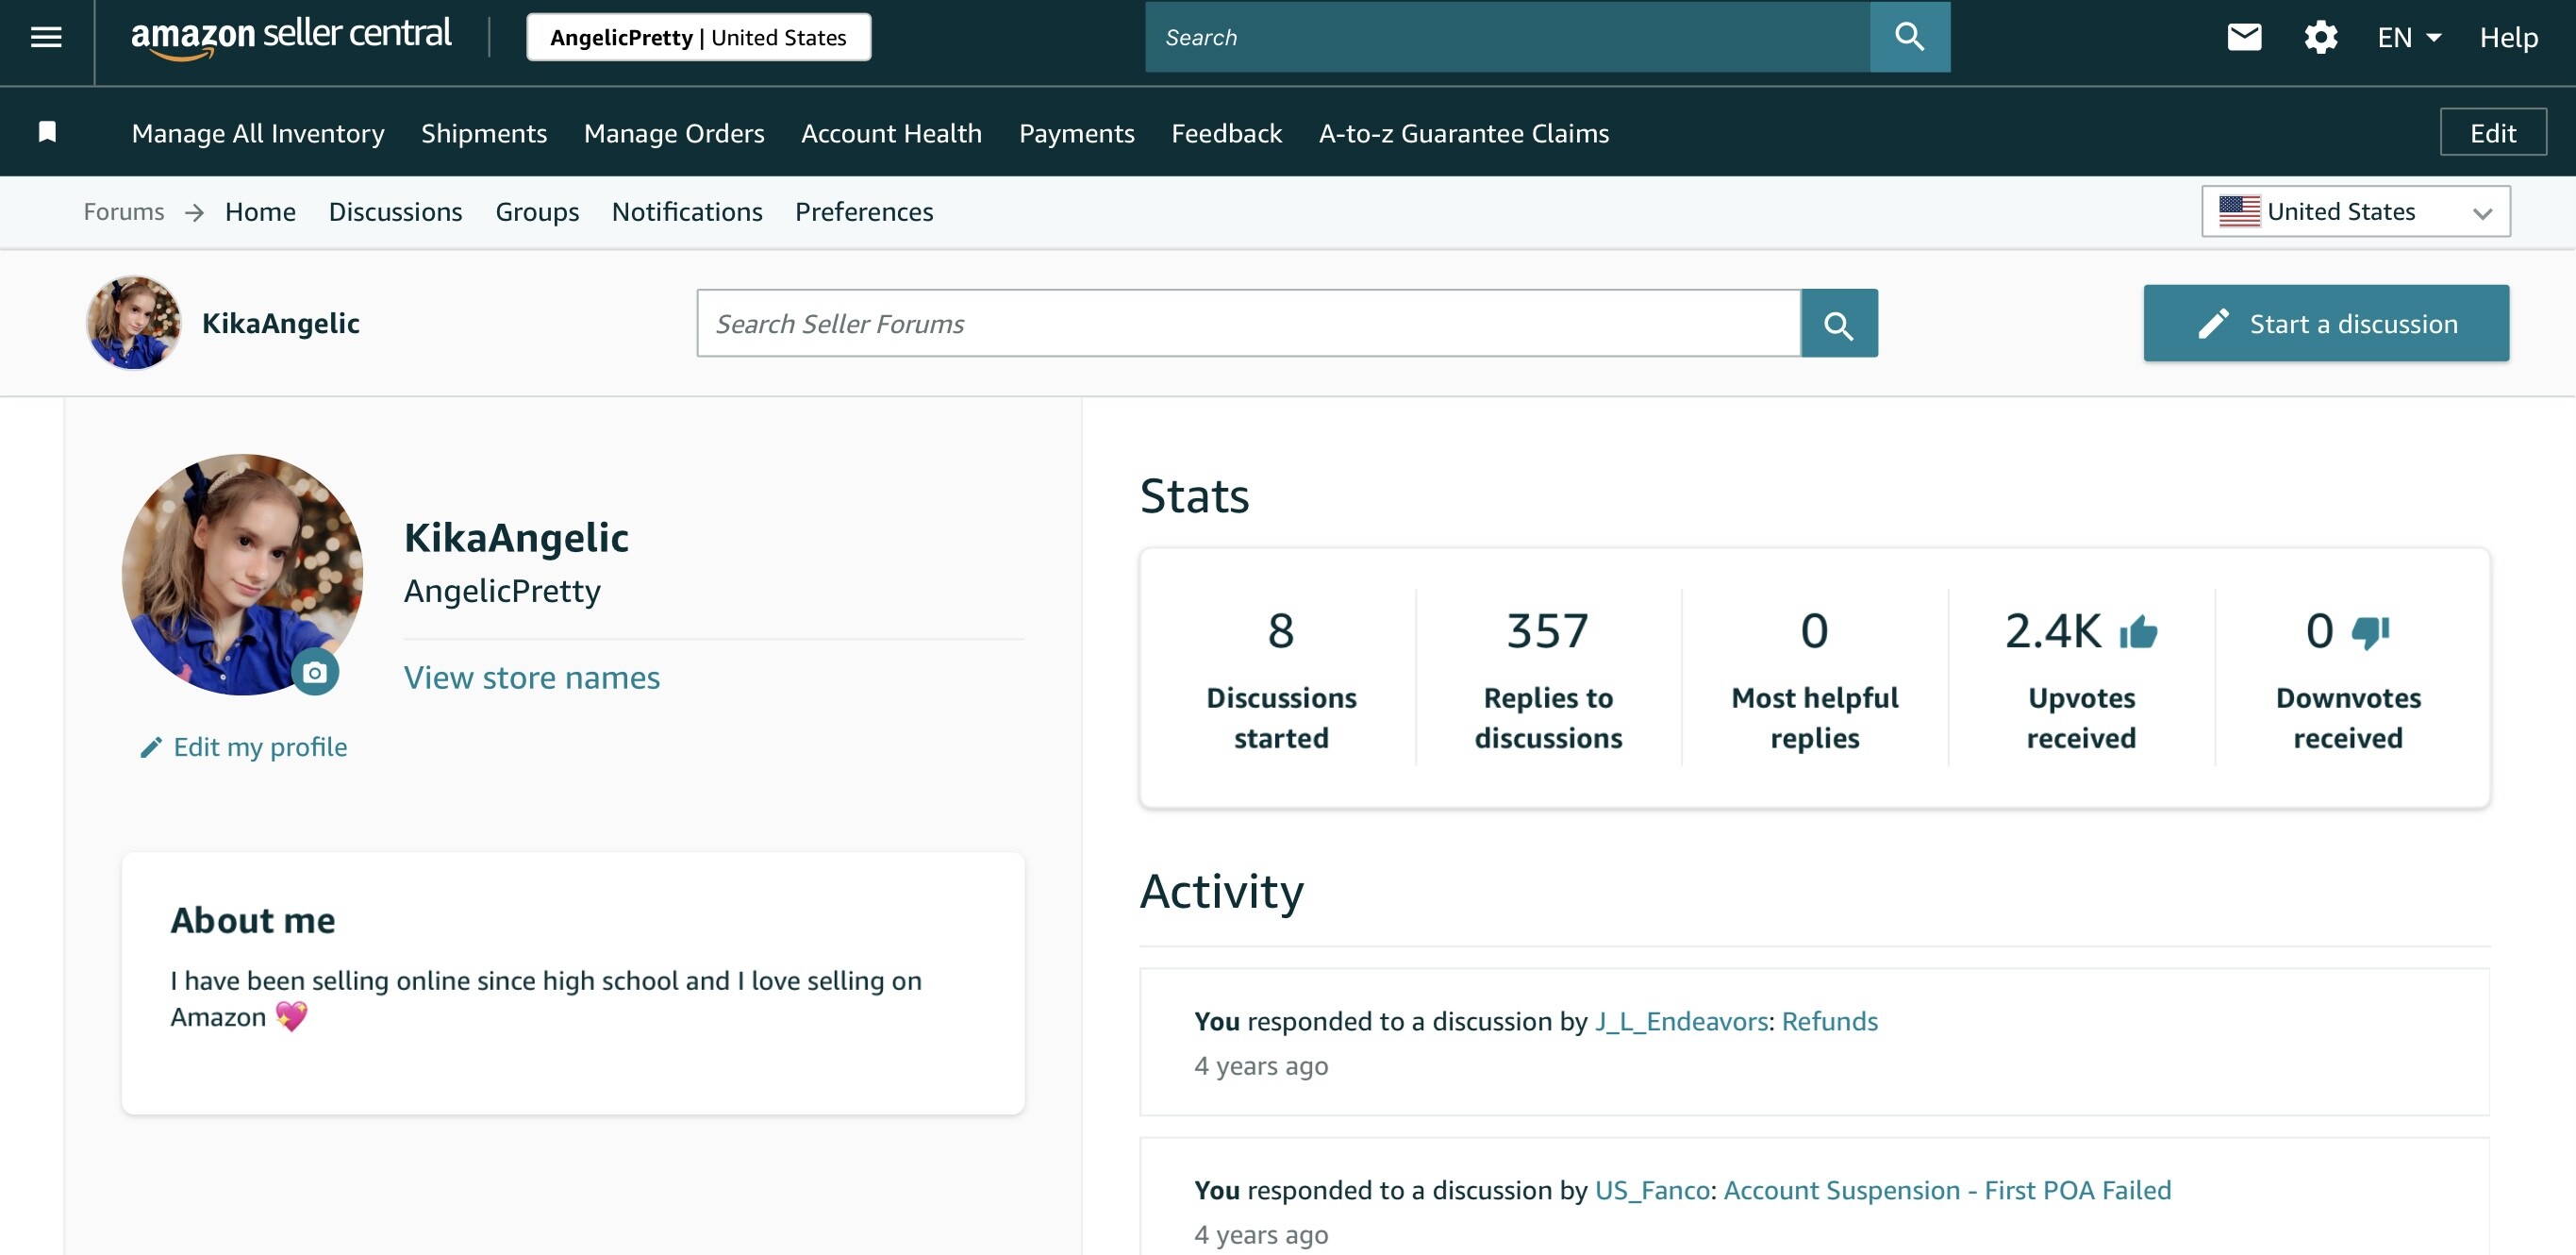Click the View store names link
Image resolution: width=2576 pixels, height=1255 pixels.
[x=532, y=677]
